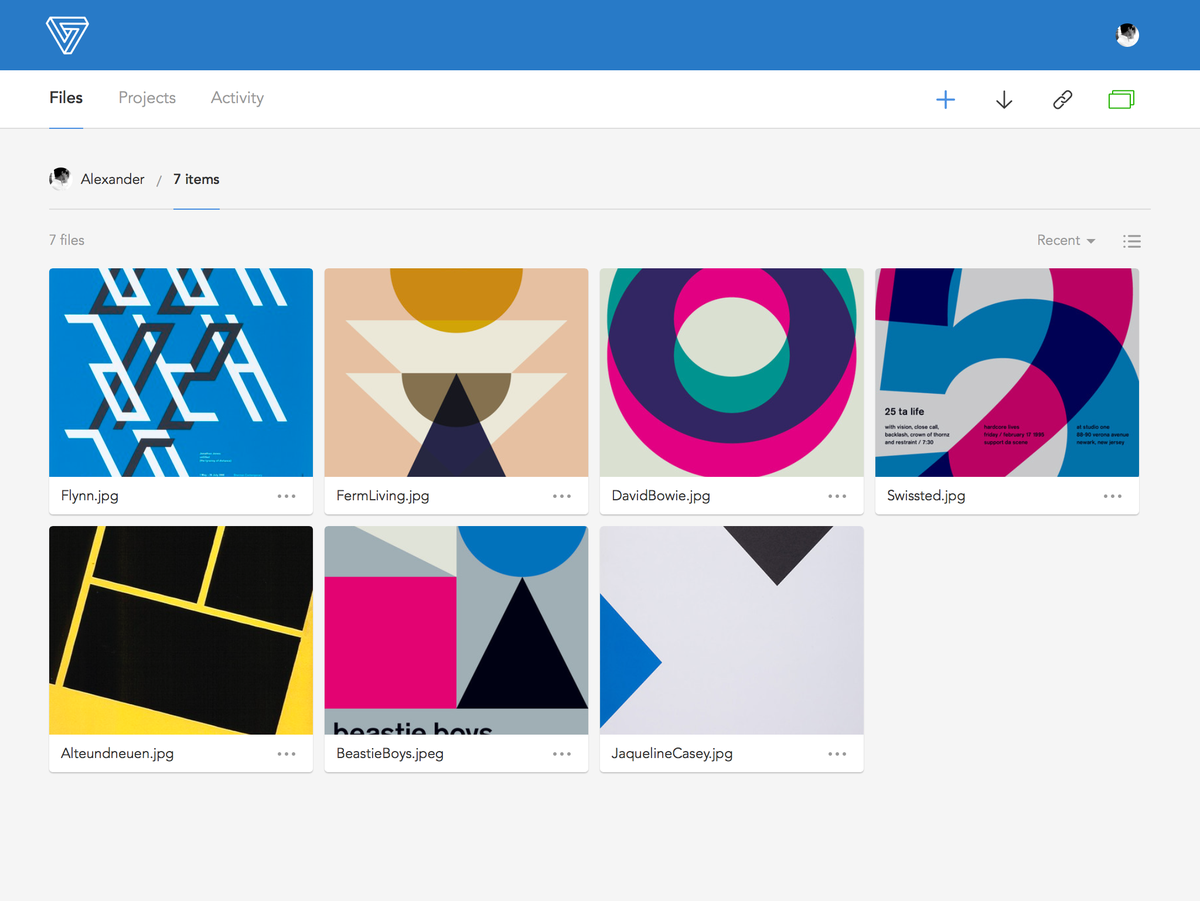Click the Swissted.jpg file name
This screenshot has width=1200, height=901.
926,496
